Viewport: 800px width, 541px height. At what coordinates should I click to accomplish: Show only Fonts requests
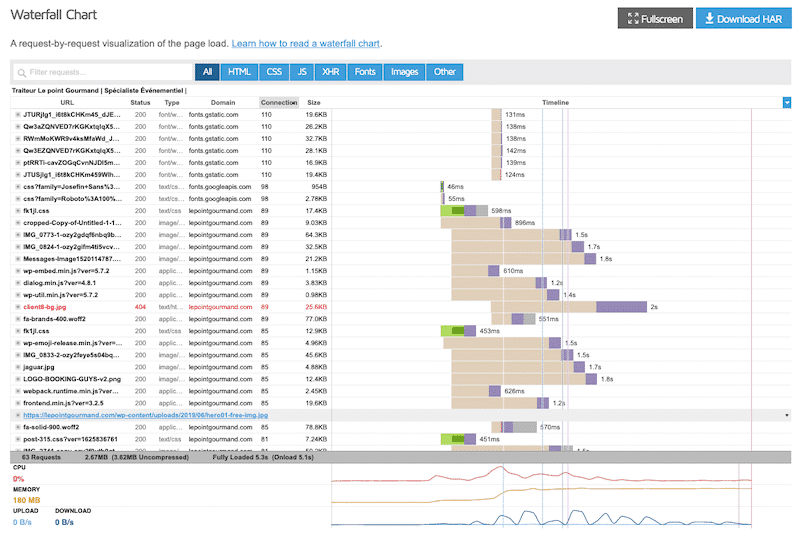tap(365, 72)
